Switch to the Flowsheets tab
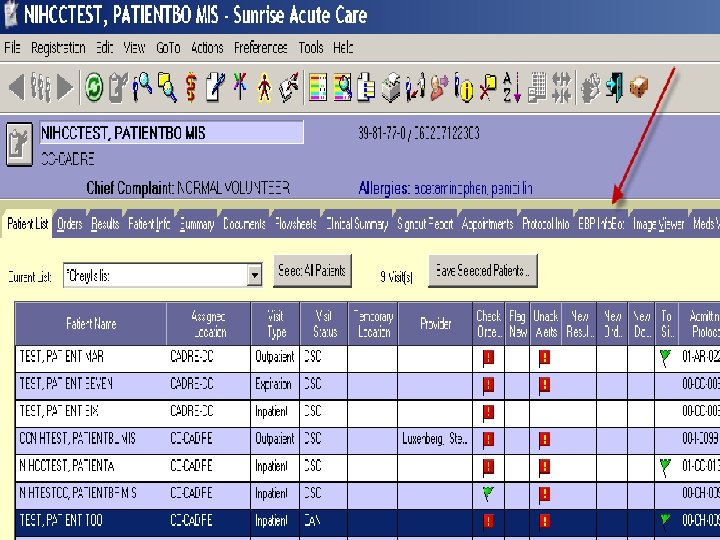Image resolution: width=720 pixels, height=540 pixels. tap(296, 224)
